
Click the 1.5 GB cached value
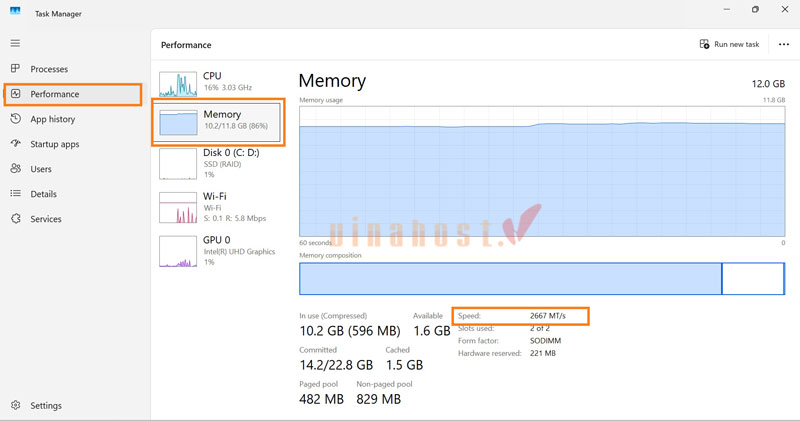(404, 365)
